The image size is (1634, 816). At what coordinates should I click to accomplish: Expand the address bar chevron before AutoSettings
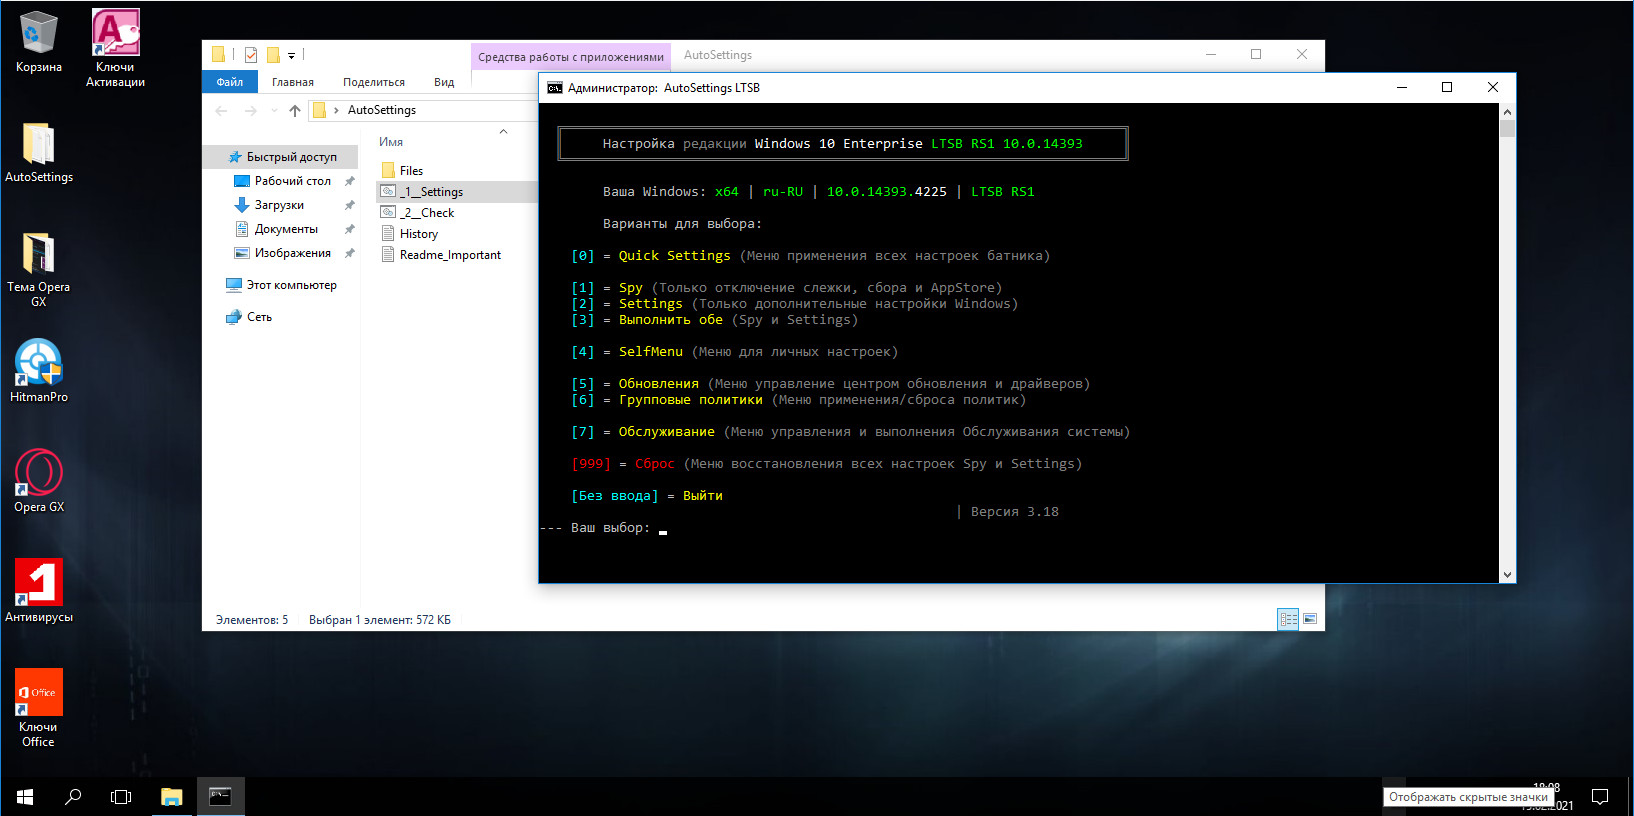point(336,110)
